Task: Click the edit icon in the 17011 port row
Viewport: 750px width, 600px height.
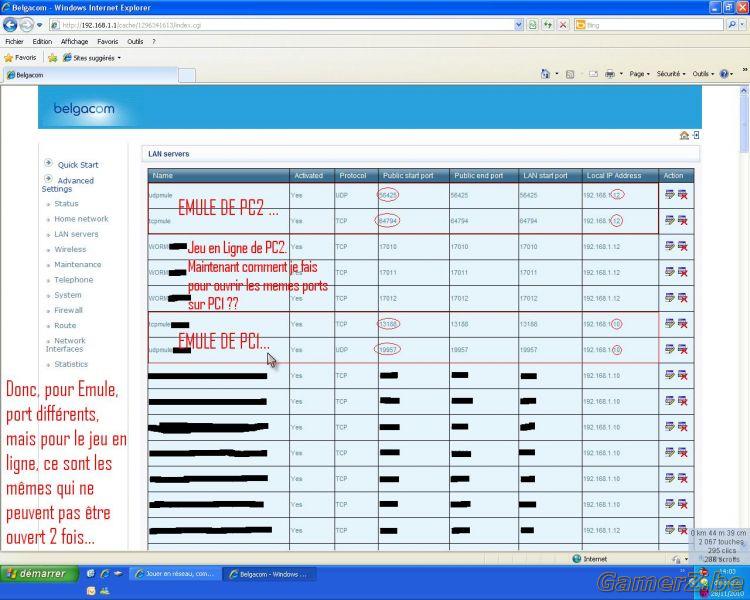Action: click(669, 272)
